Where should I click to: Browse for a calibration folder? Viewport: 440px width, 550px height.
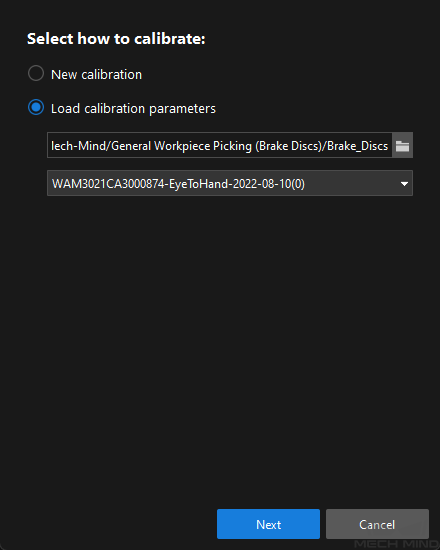[402, 146]
